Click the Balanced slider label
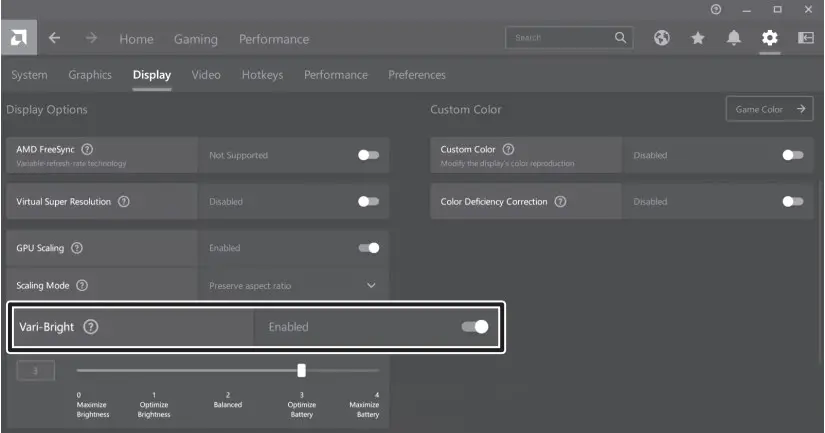 [x=228, y=405]
